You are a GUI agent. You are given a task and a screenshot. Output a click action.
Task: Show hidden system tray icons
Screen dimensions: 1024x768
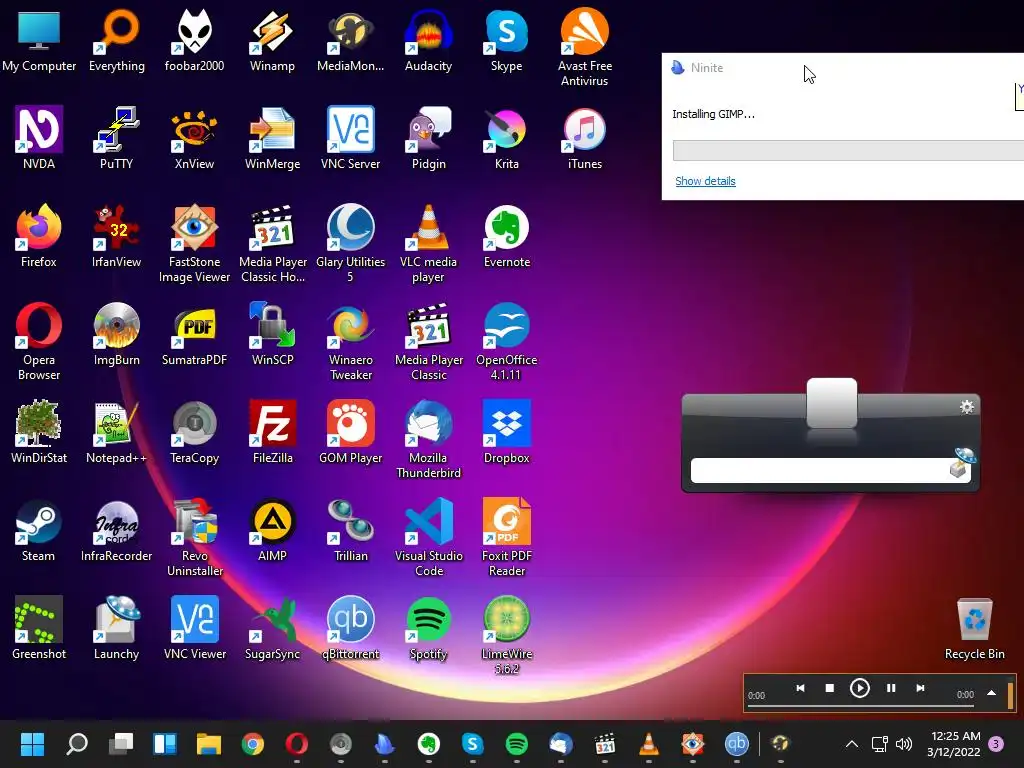(852, 744)
